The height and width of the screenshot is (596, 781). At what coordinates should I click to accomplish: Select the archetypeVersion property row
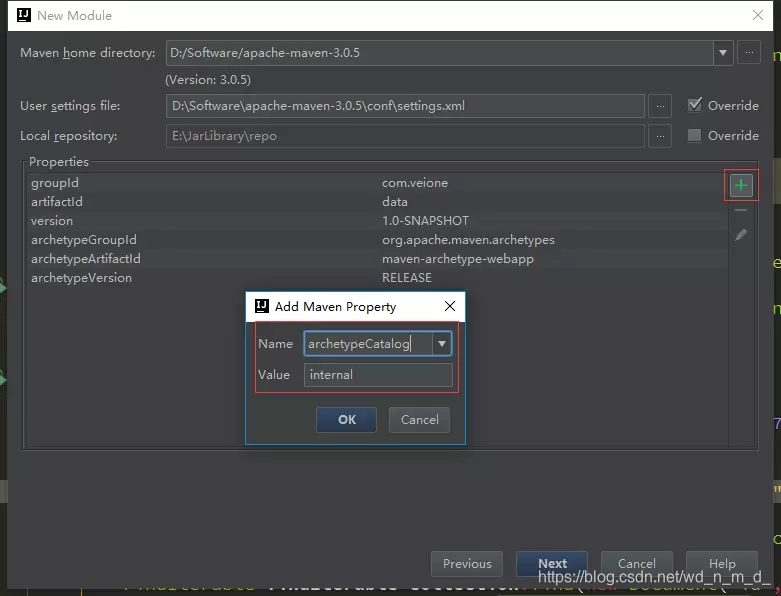[377, 277]
